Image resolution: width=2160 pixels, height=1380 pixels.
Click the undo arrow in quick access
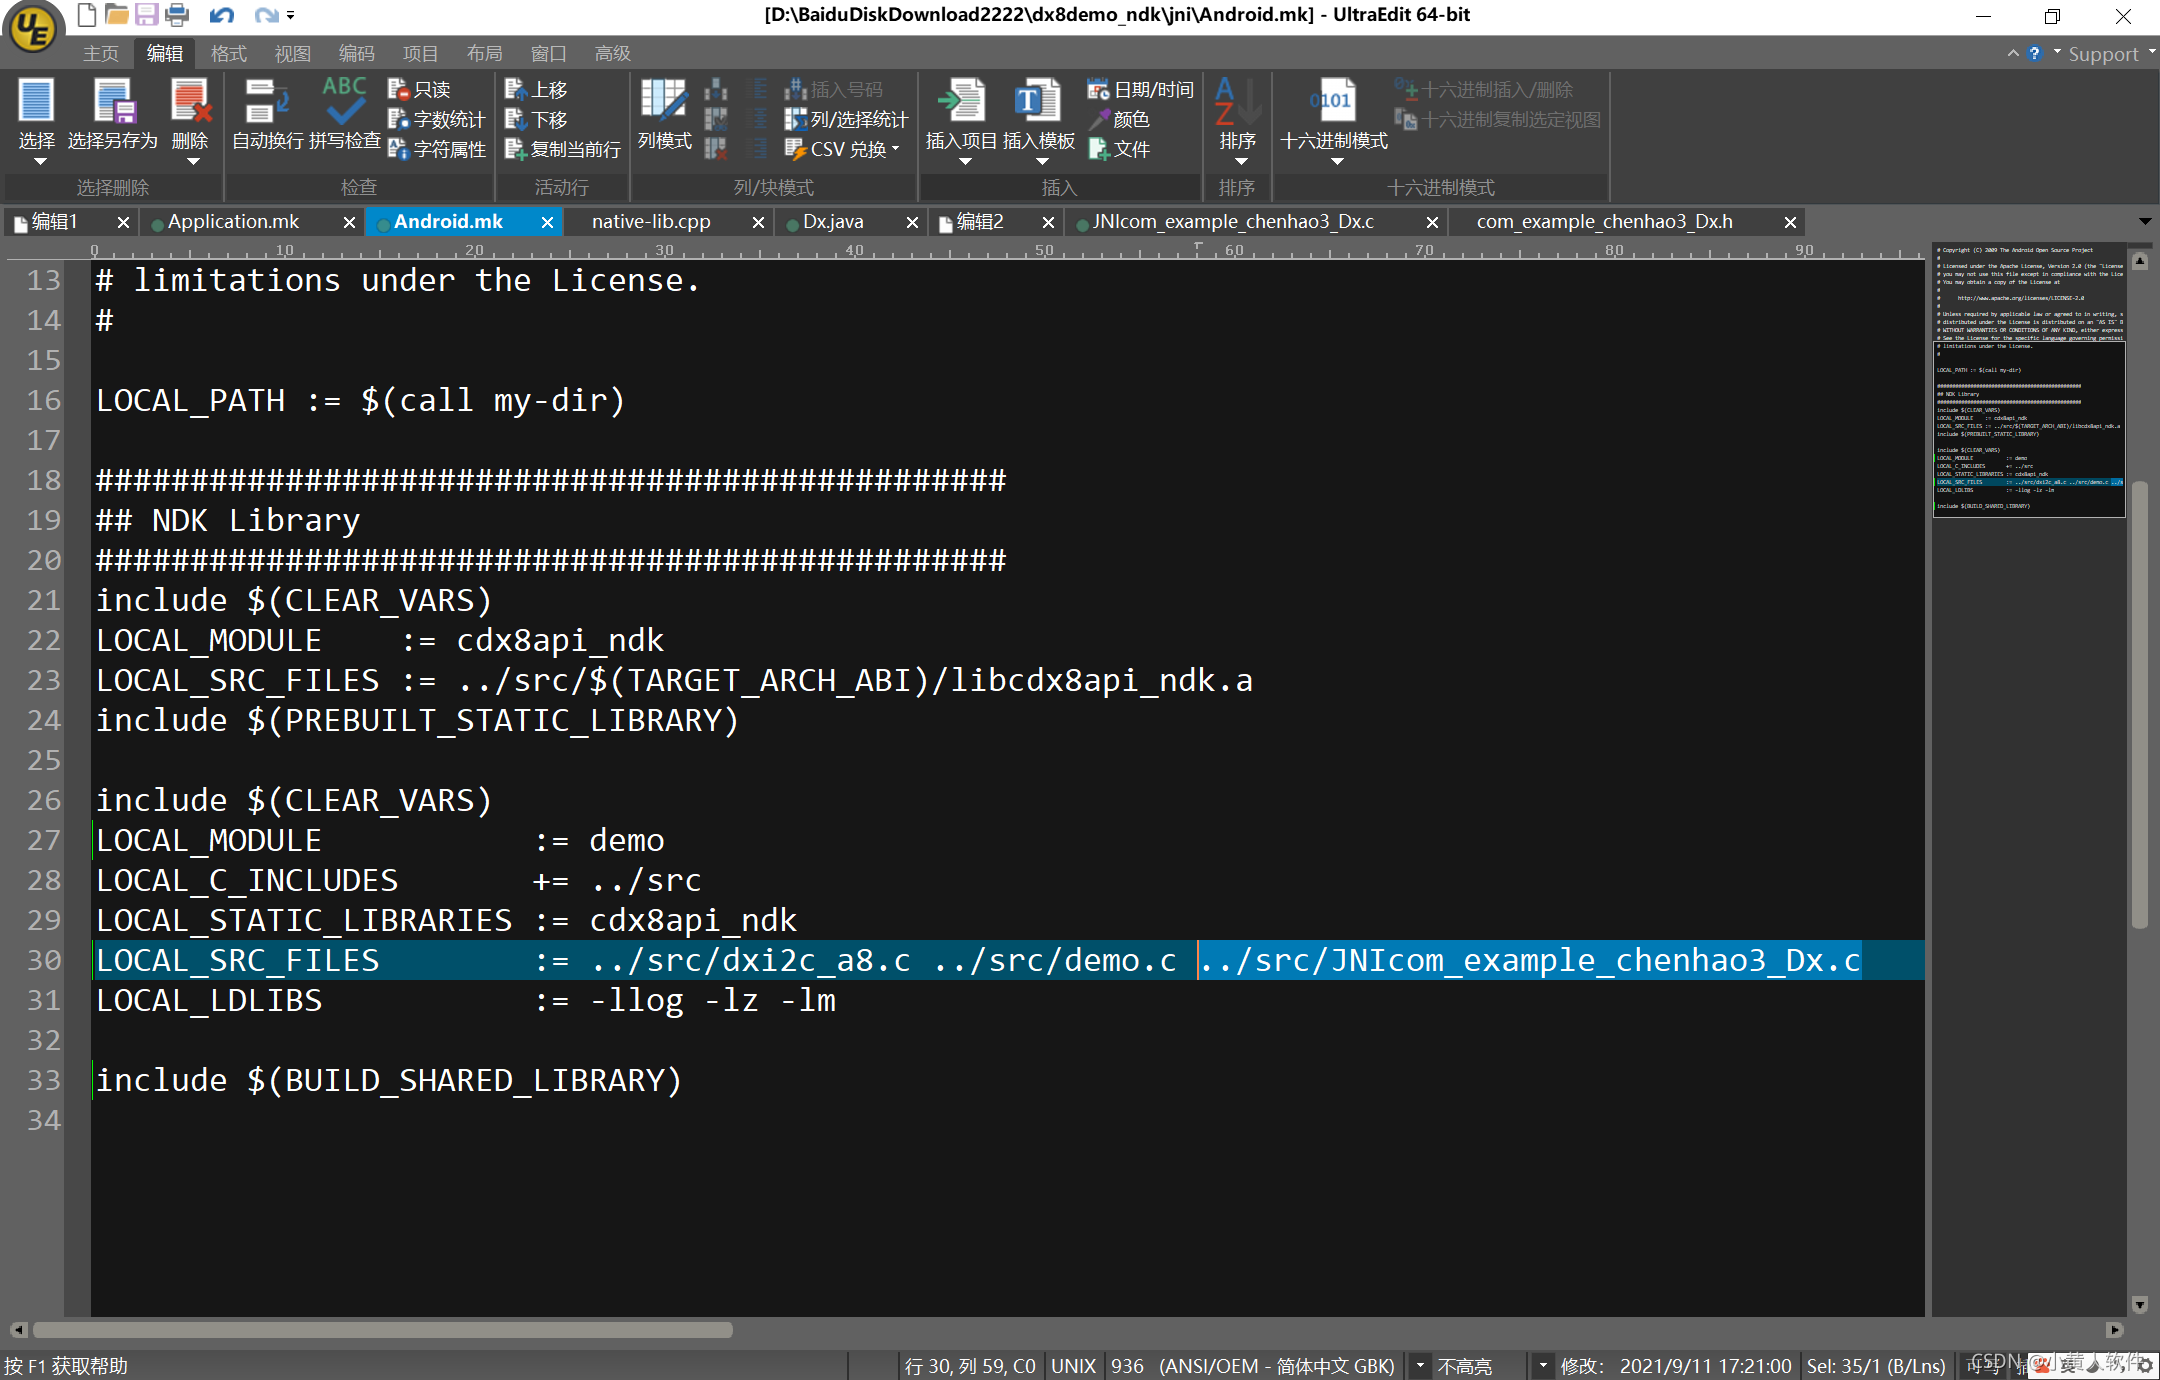tap(221, 15)
